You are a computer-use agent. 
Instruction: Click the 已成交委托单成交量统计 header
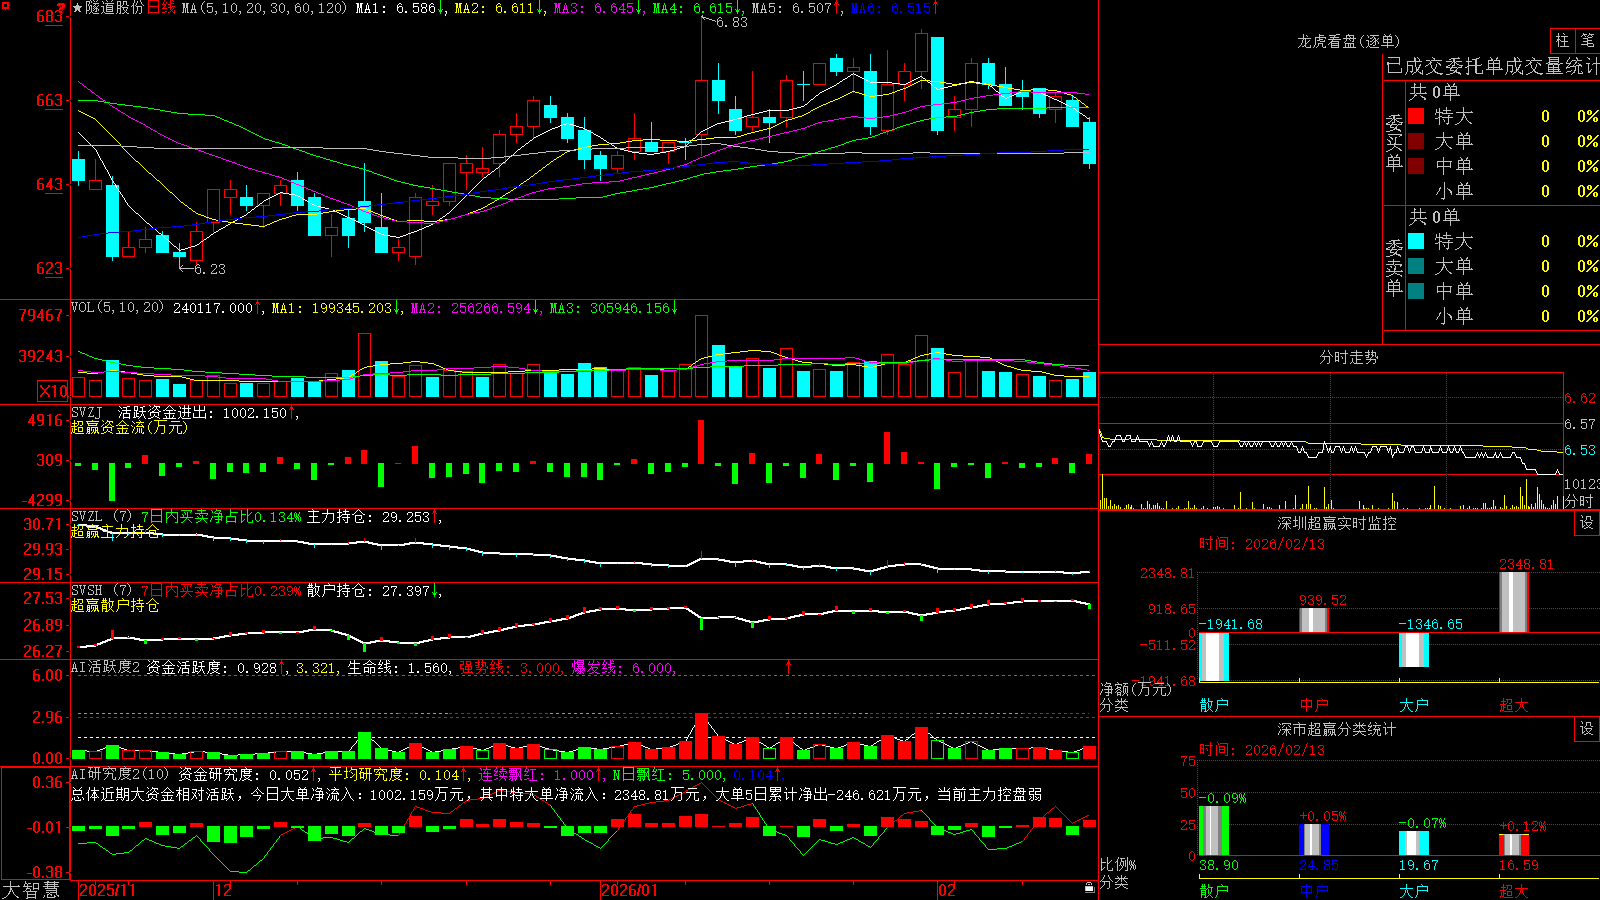pos(1493,66)
